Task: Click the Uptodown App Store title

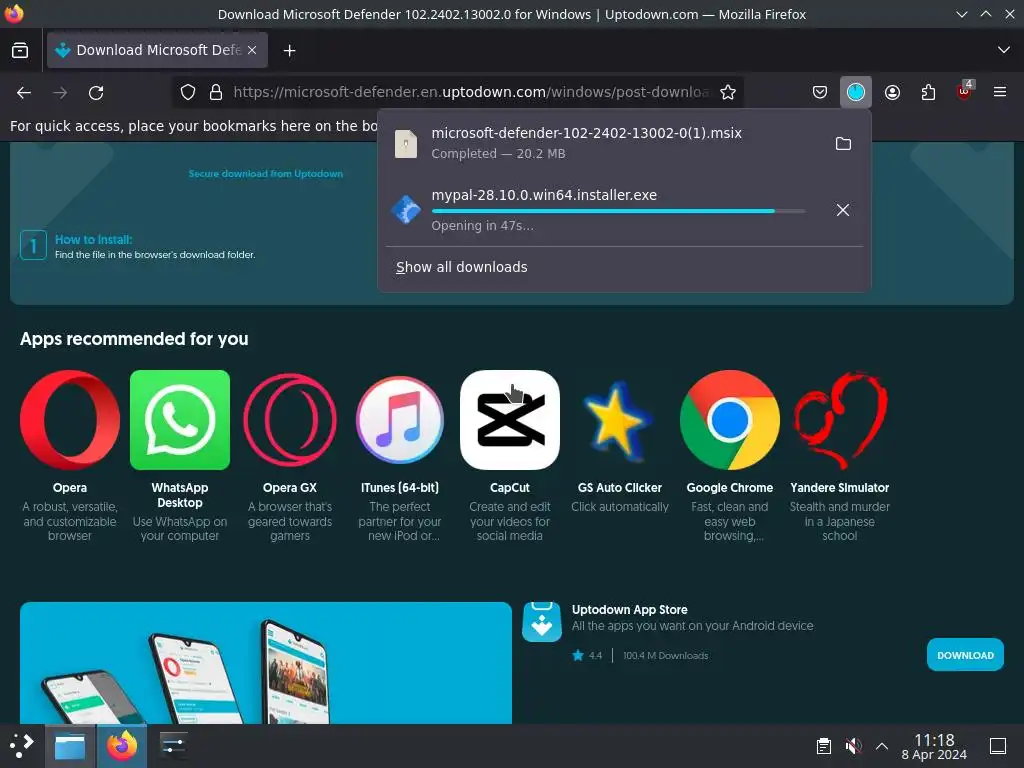Action: pyautogui.click(x=630, y=609)
